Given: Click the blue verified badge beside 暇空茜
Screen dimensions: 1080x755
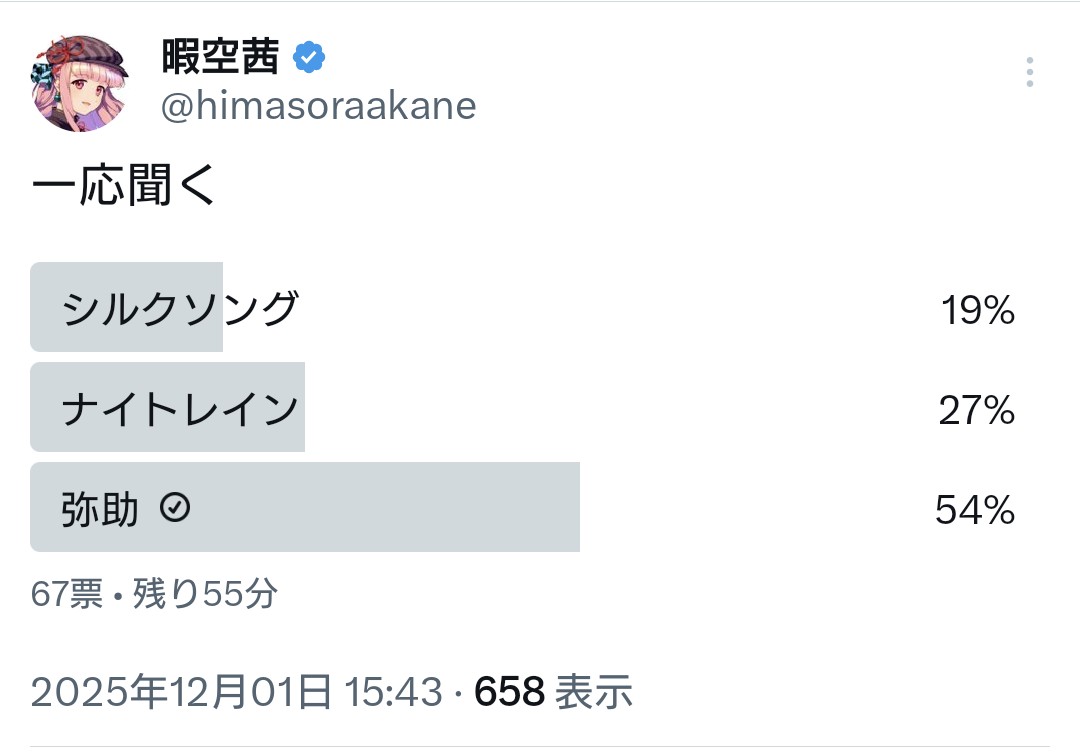Looking at the screenshot, I should pos(308,59).
